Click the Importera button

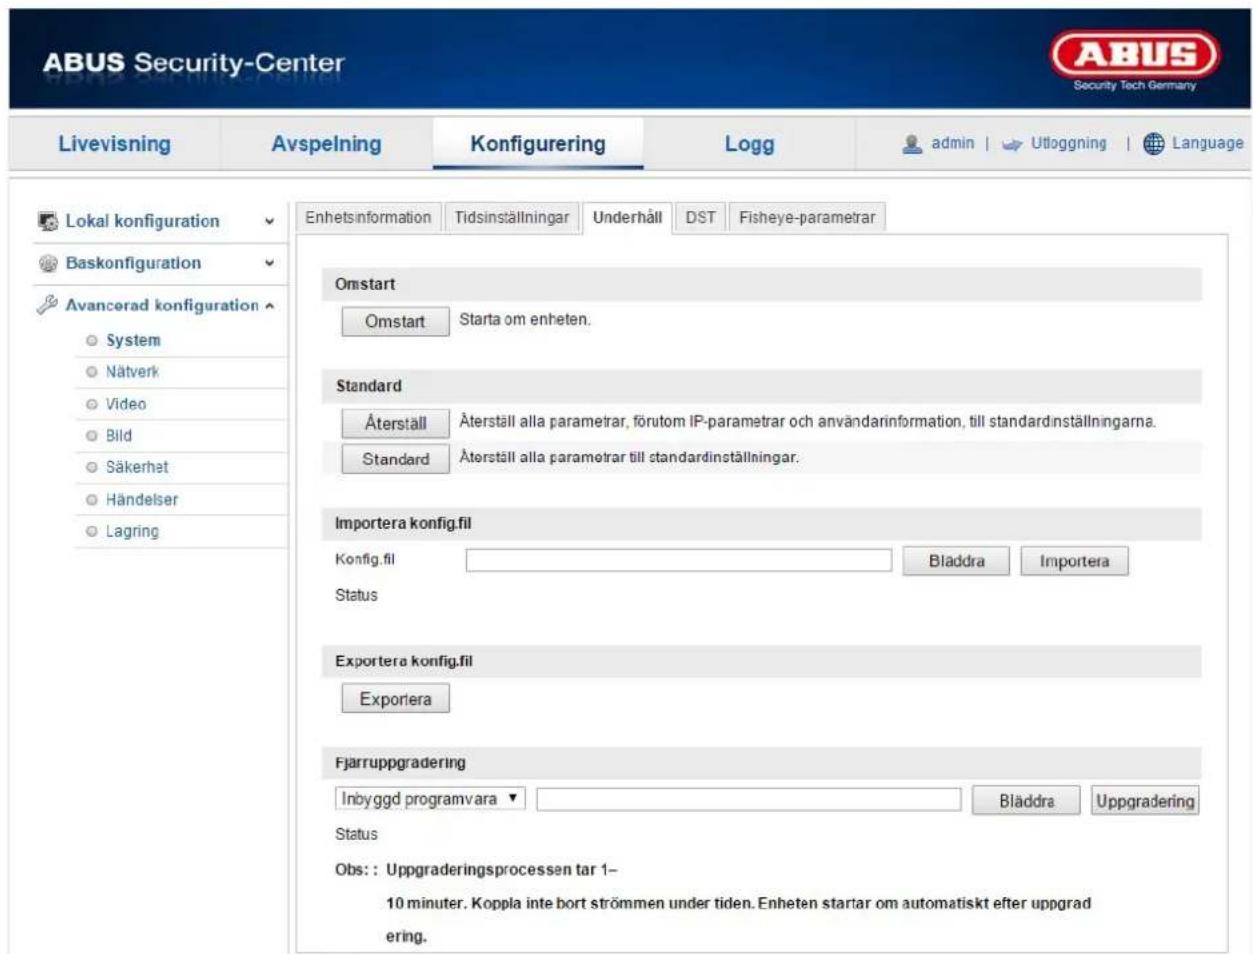pos(1074,561)
